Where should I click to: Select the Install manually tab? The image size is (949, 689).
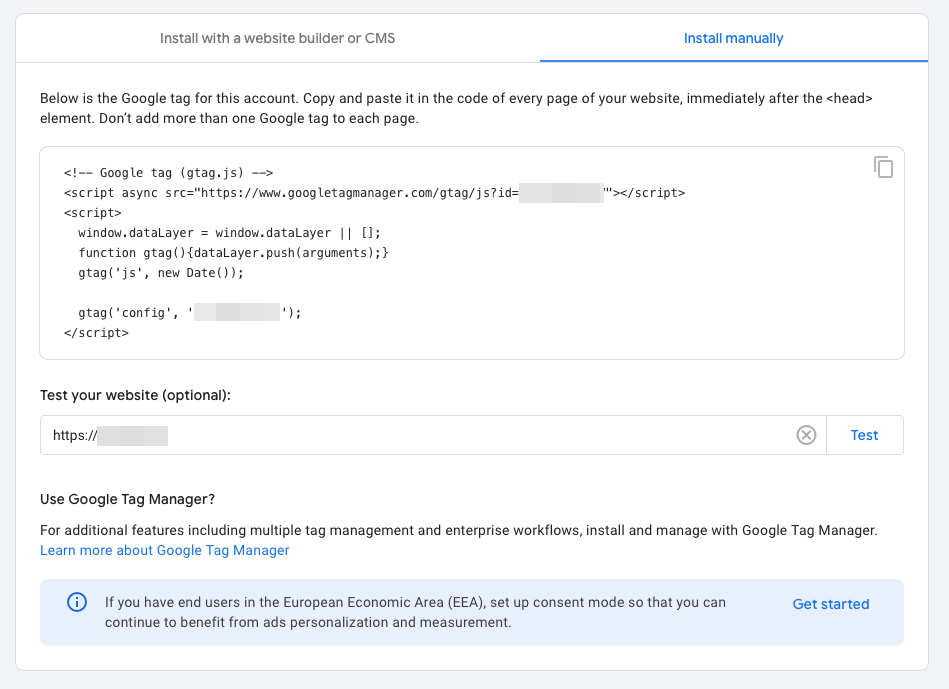(x=733, y=39)
